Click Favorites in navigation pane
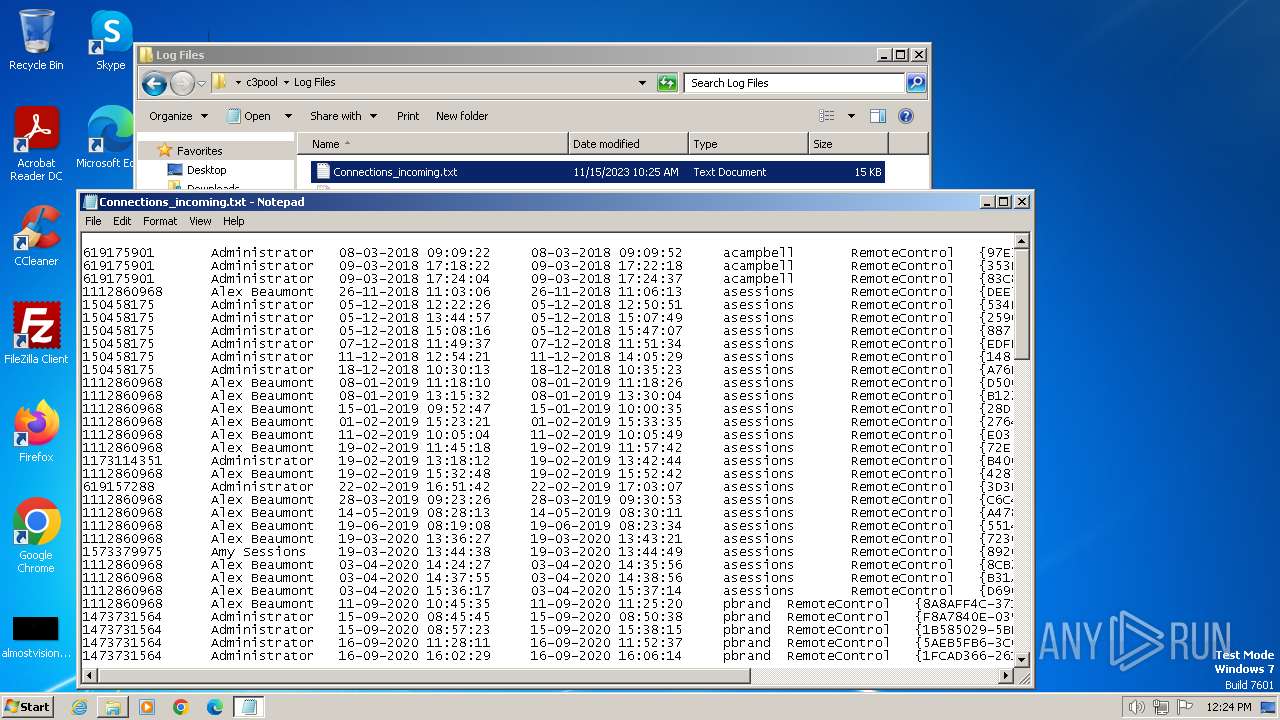This screenshot has width=1280, height=720. coord(199,151)
